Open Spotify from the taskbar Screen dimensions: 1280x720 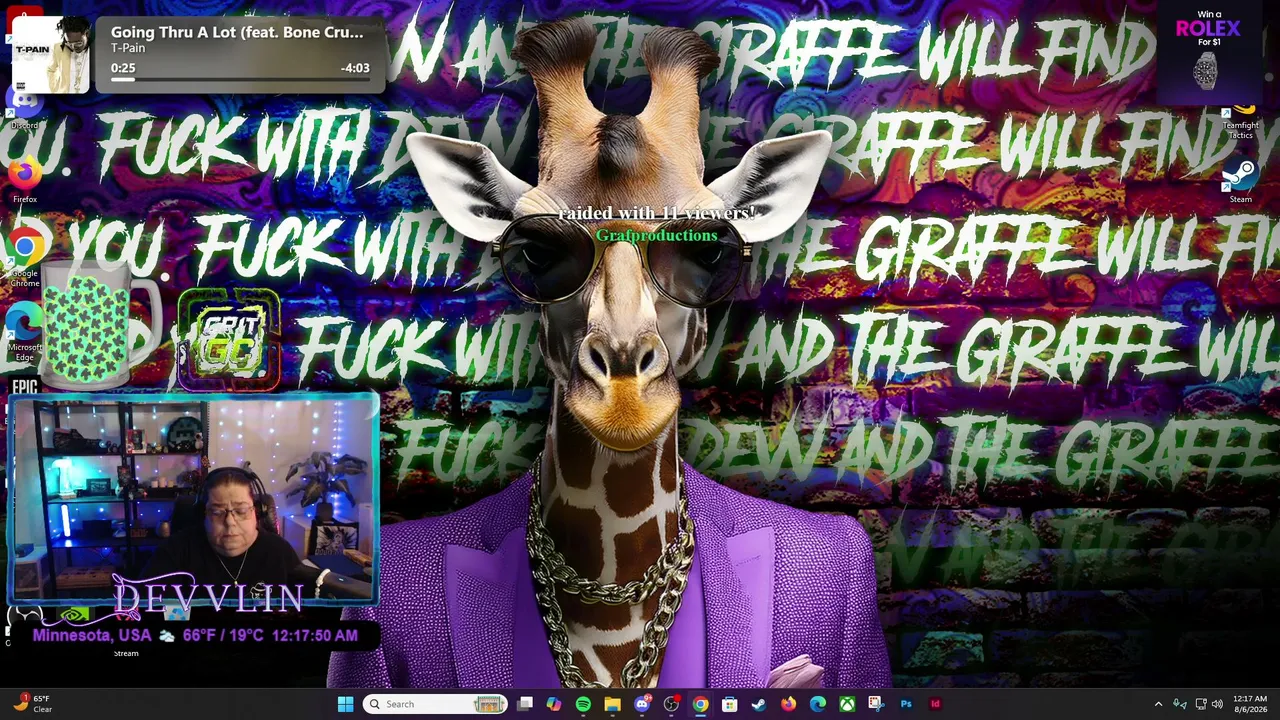[583, 704]
